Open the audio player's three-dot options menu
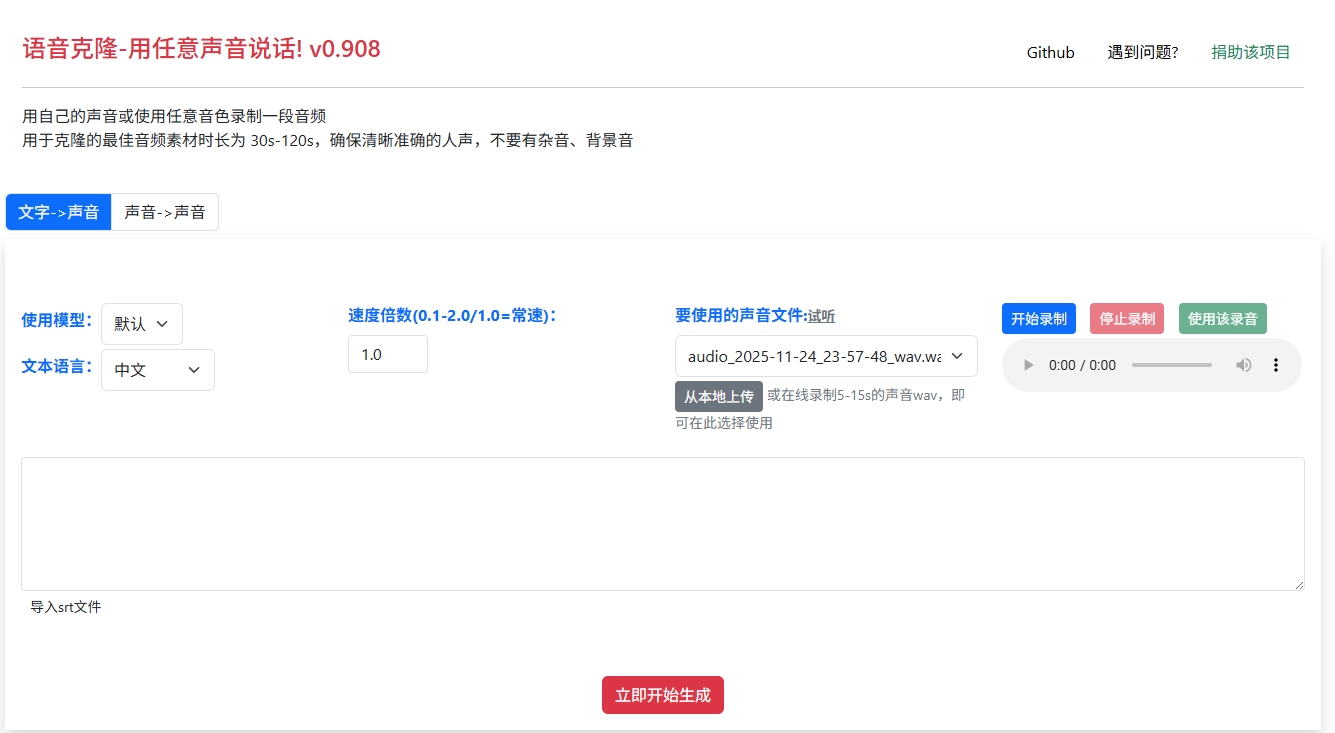1335x733 pixels. 1276,364
